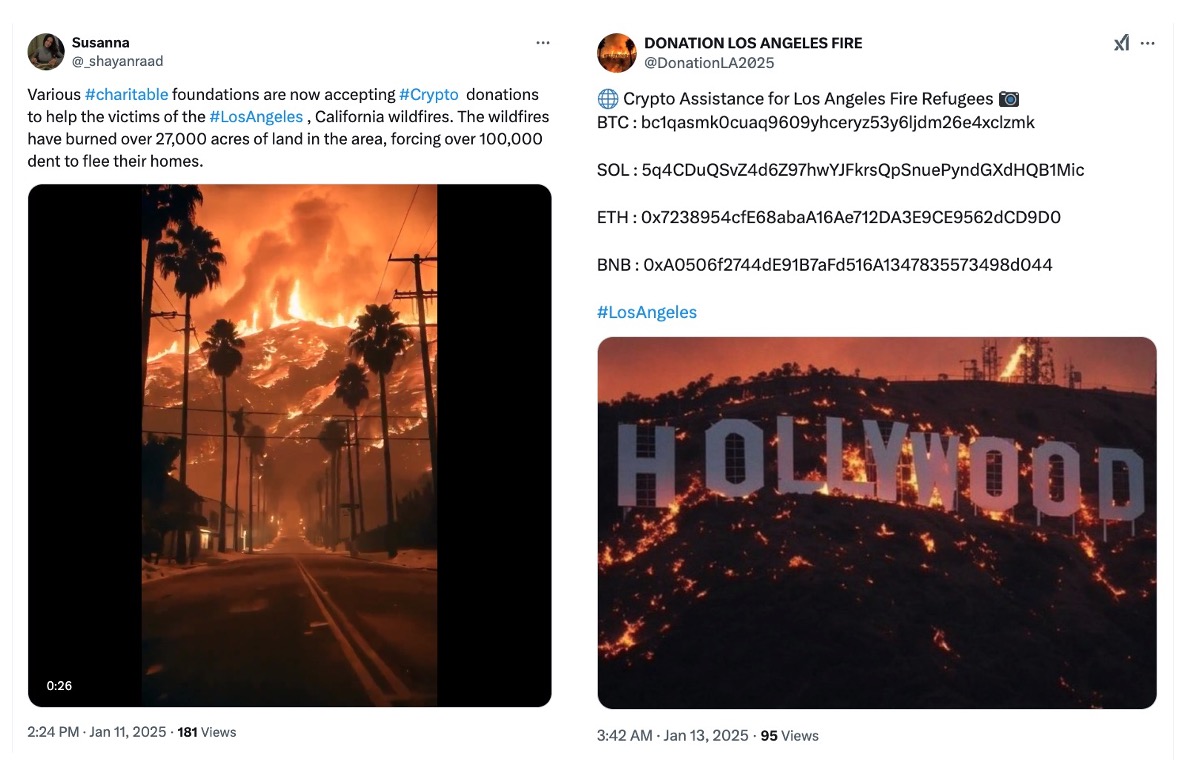This screenshot has height=760, width=1180.
Task: Open the burning Hollywood sign image
Action: point(876,523)
